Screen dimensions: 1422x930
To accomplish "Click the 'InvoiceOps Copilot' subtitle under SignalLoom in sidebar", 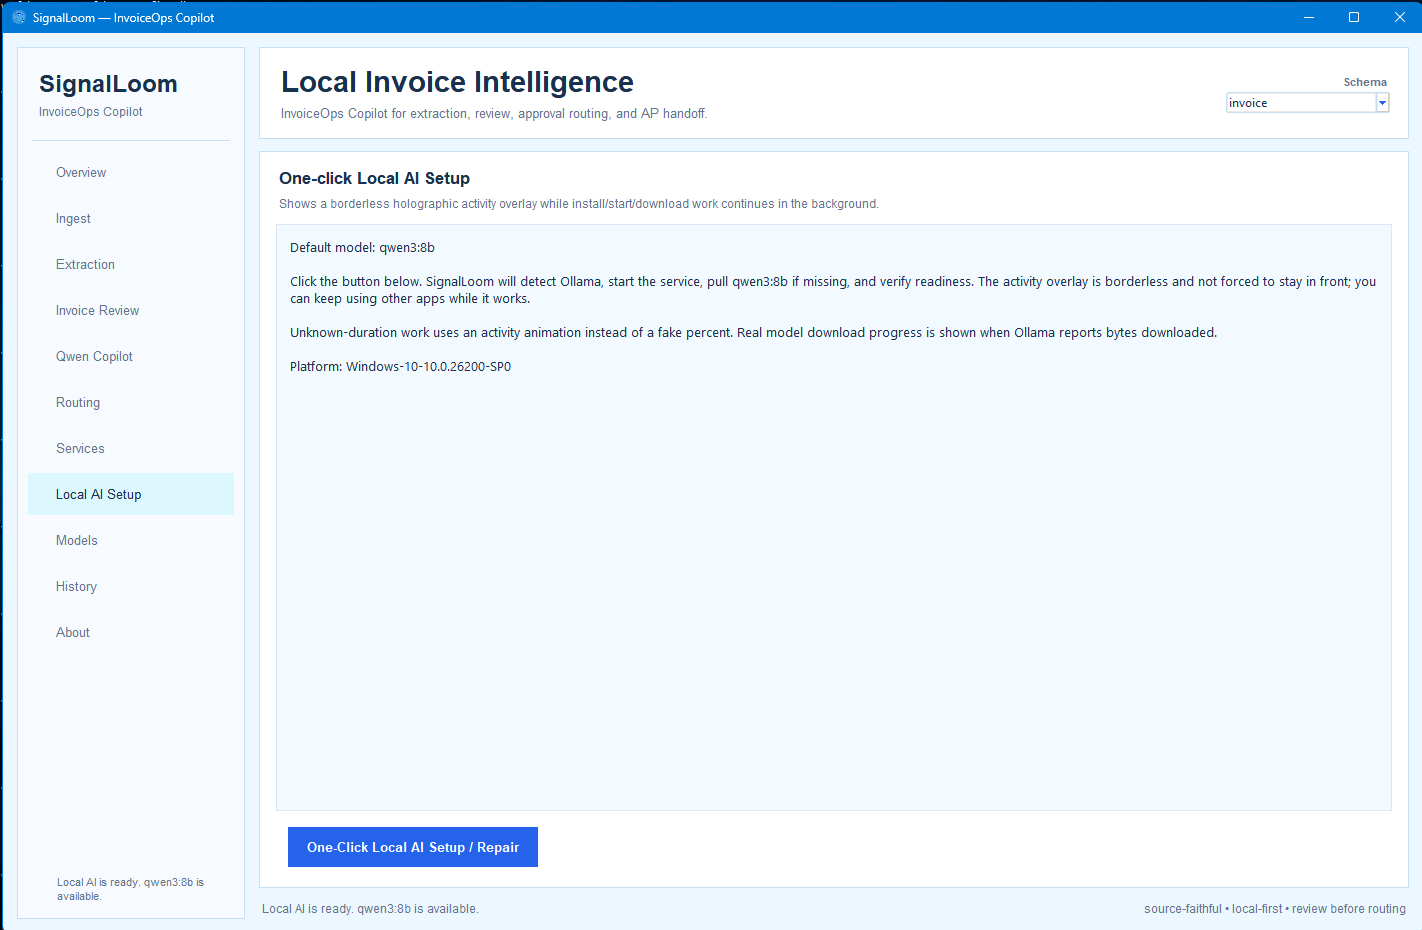I will point(91,112).
